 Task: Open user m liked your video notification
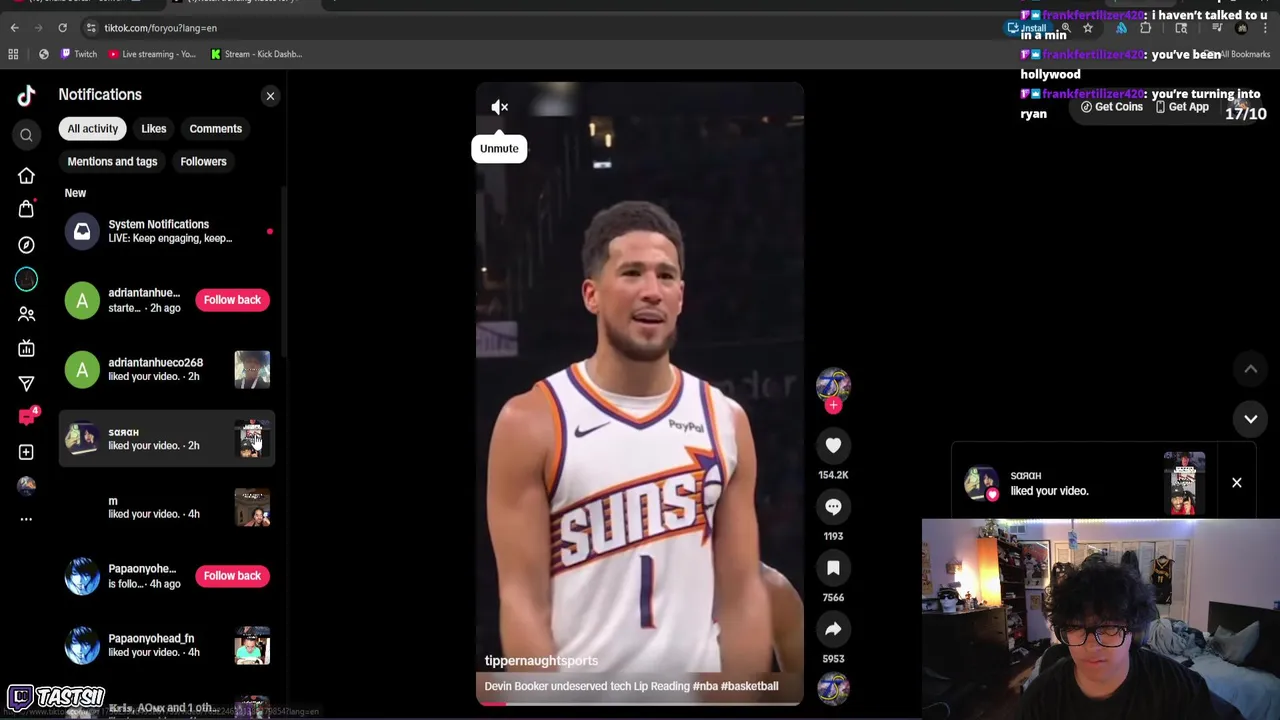click(166, 508)
